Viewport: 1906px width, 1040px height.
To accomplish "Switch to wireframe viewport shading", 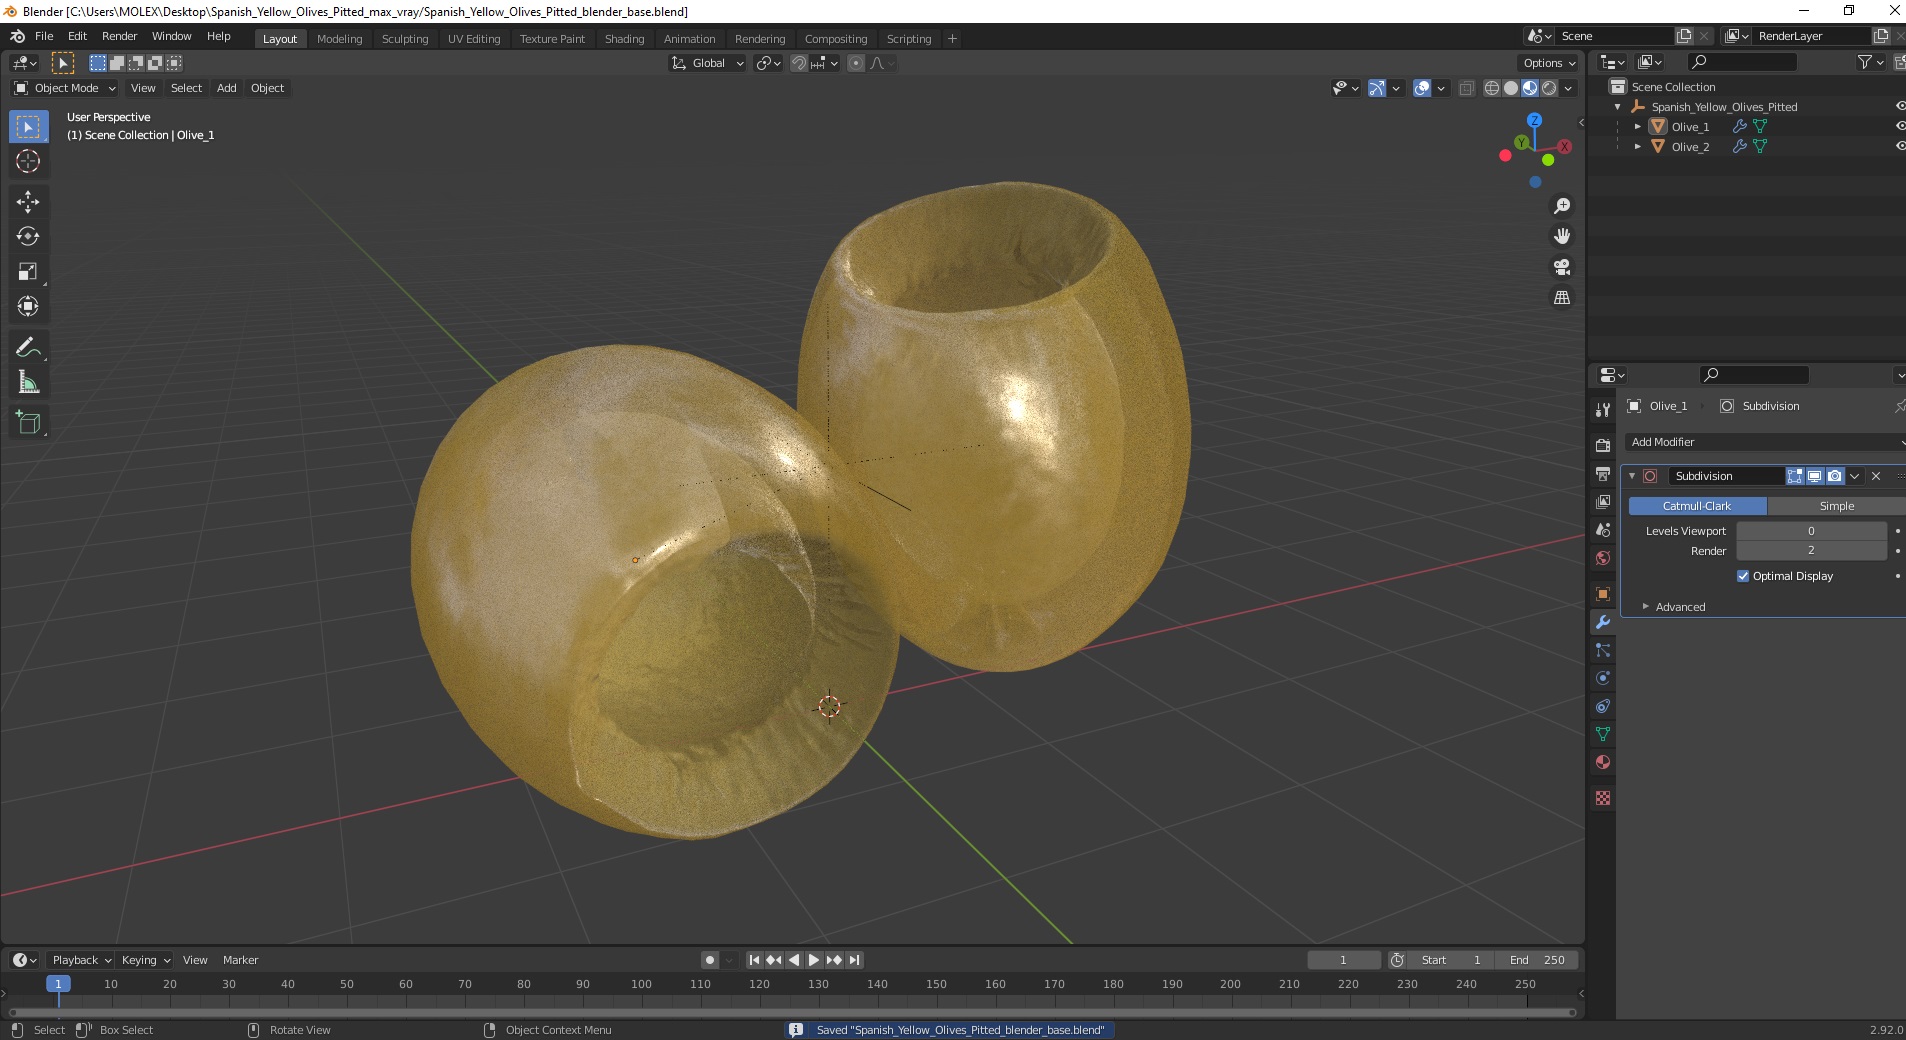I will pos(1491,88).
